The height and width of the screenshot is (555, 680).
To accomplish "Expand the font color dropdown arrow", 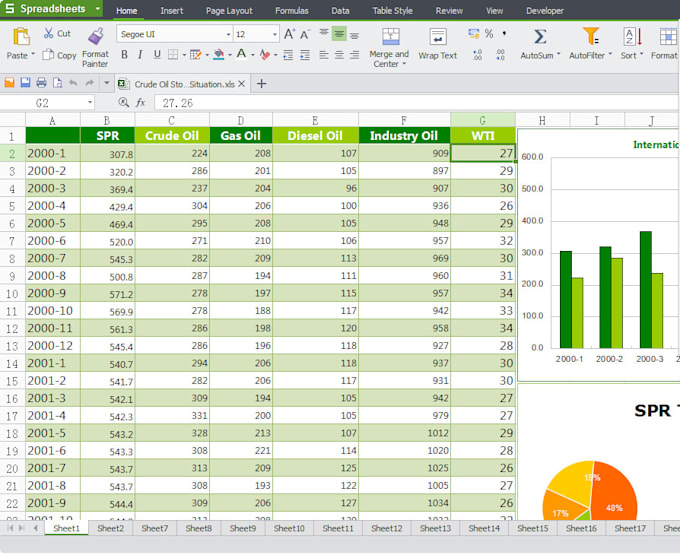I will tap(252, 55).
